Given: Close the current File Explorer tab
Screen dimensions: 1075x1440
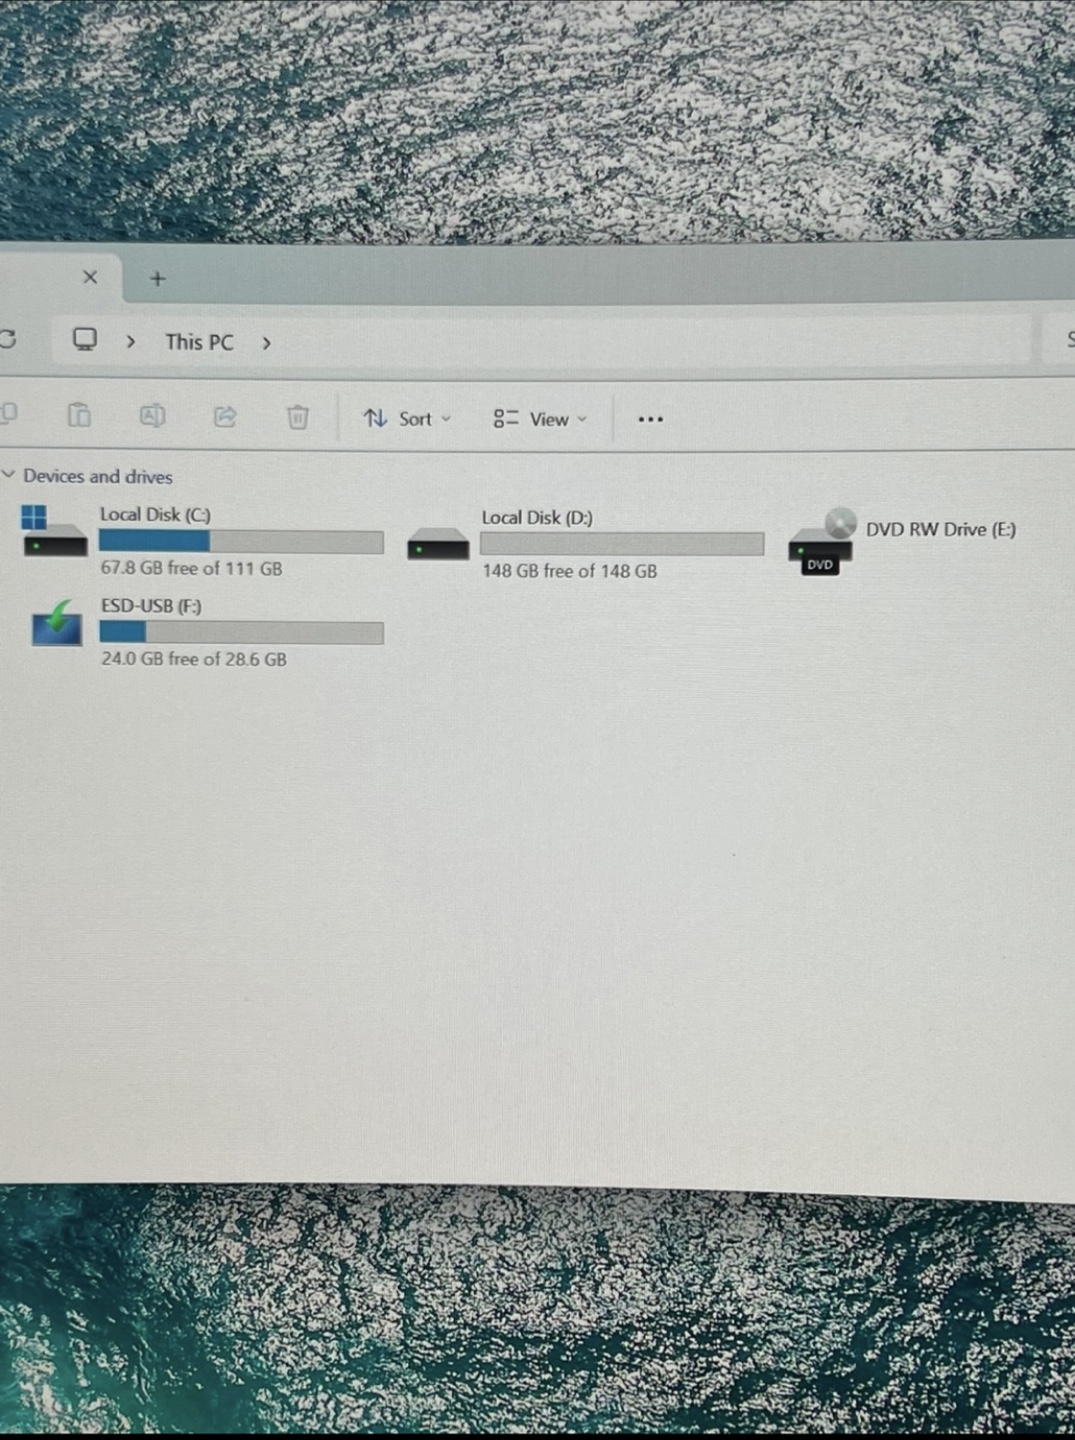Looking at the screenshot, I should (x=90, y=277).
